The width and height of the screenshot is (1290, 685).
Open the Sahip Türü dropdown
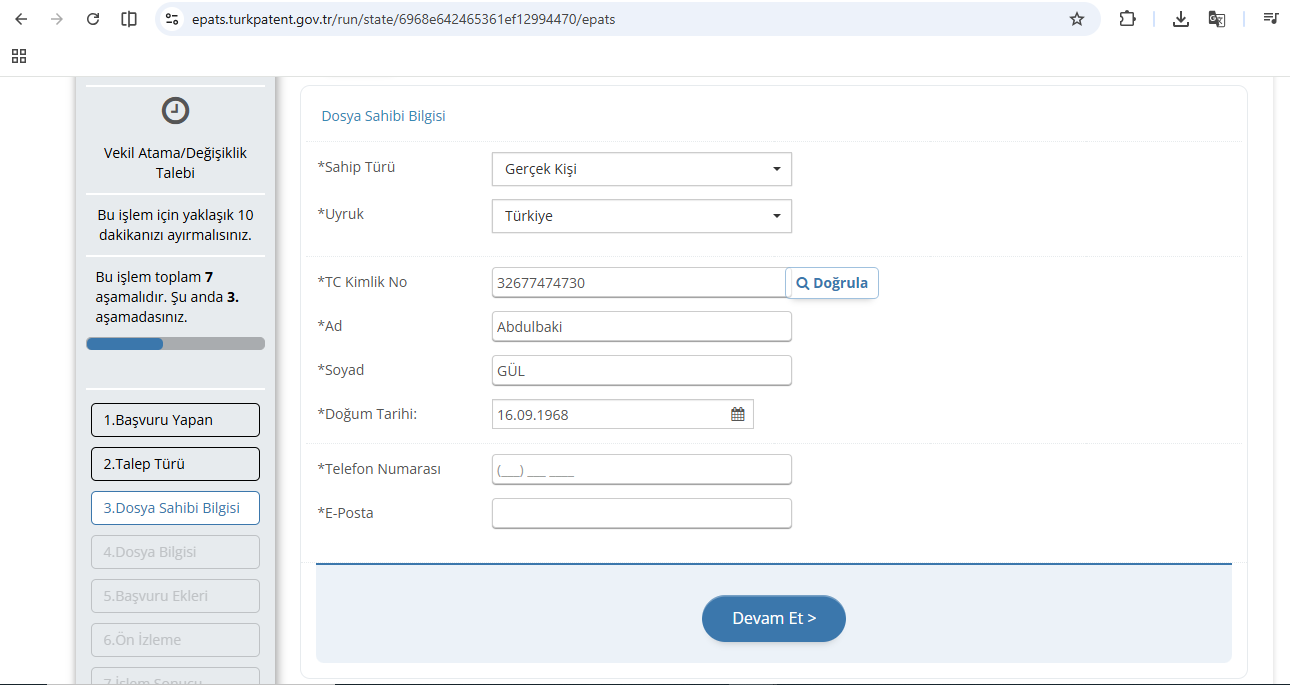641,169
